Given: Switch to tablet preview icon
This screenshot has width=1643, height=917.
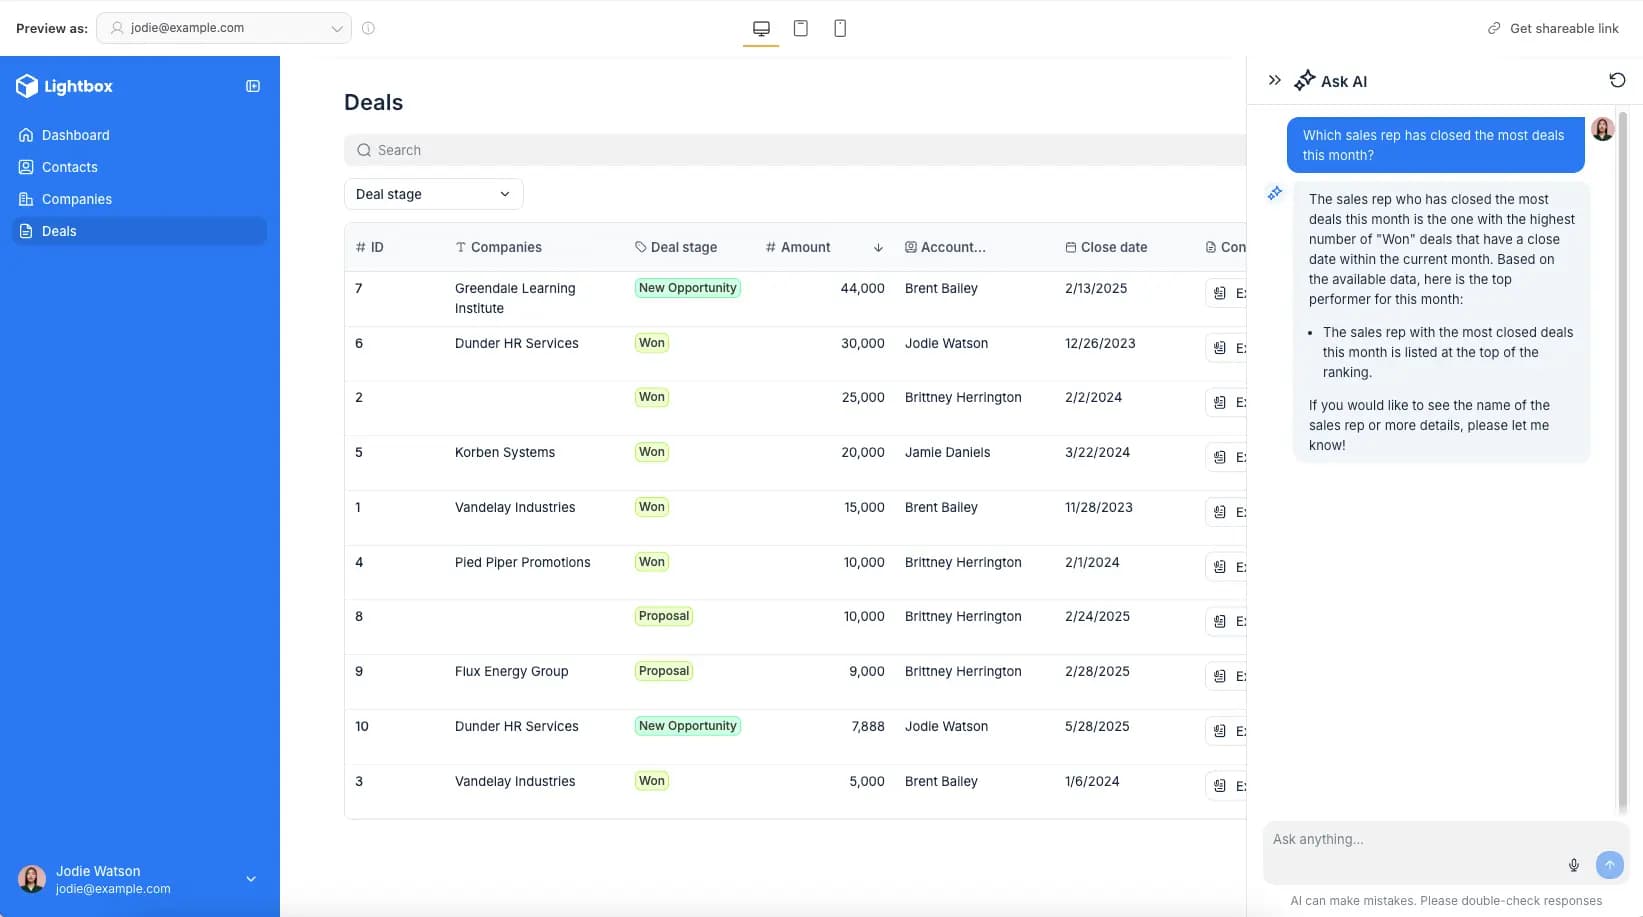Looking at the screenshot, I should point(800,28).
